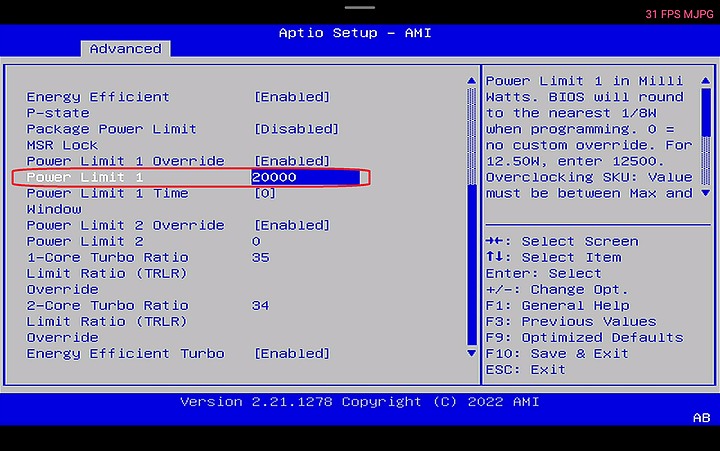Click F1: General Help hint
The image size is (720, 451).
pos(557,305)
